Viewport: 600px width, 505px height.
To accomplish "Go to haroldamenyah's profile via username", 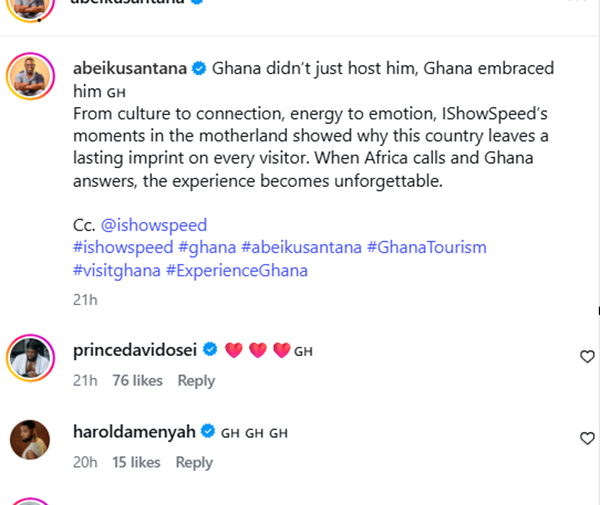I will (135, 432).
